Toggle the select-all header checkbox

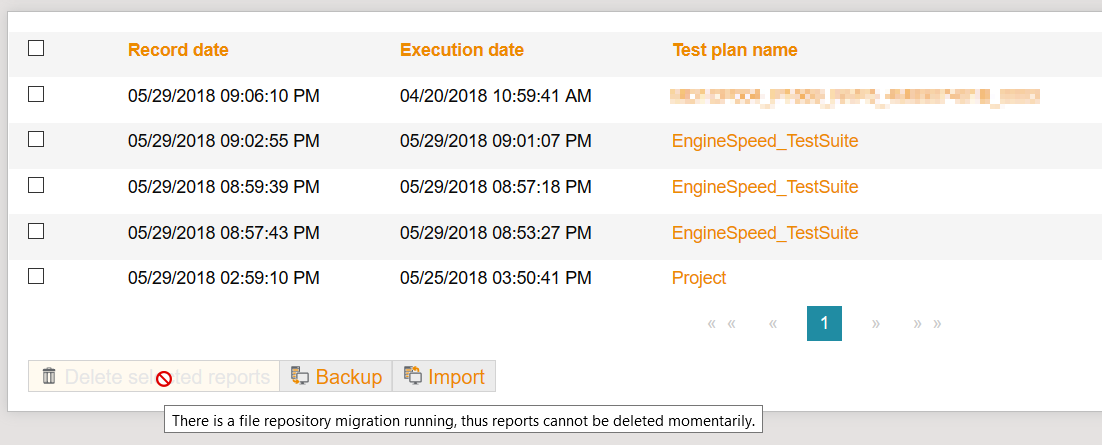36,48
